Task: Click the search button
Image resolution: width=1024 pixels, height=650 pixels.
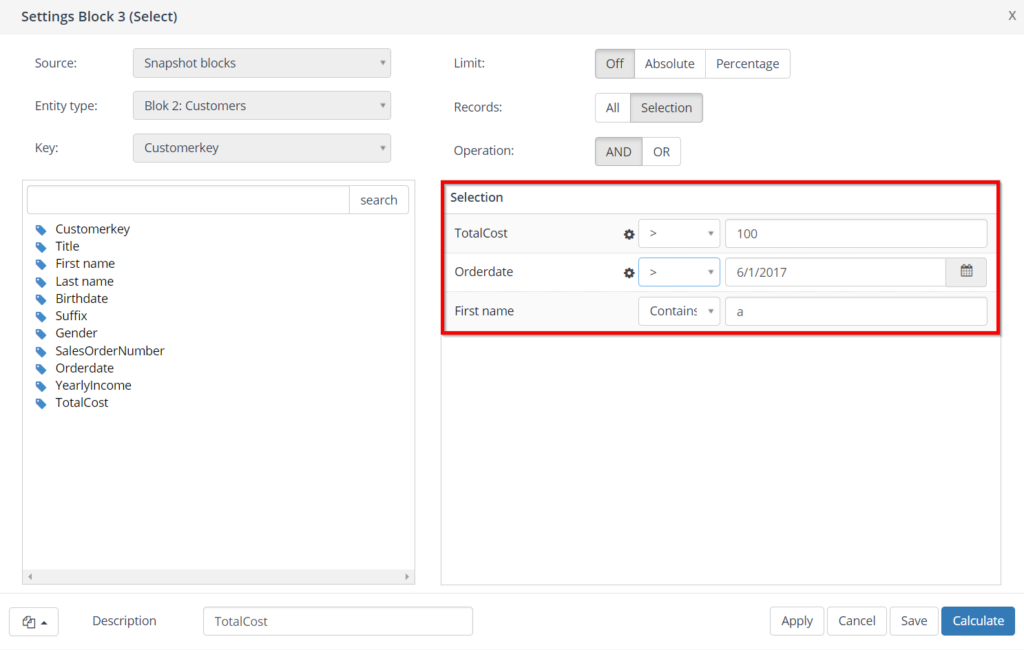Action: 379,200
